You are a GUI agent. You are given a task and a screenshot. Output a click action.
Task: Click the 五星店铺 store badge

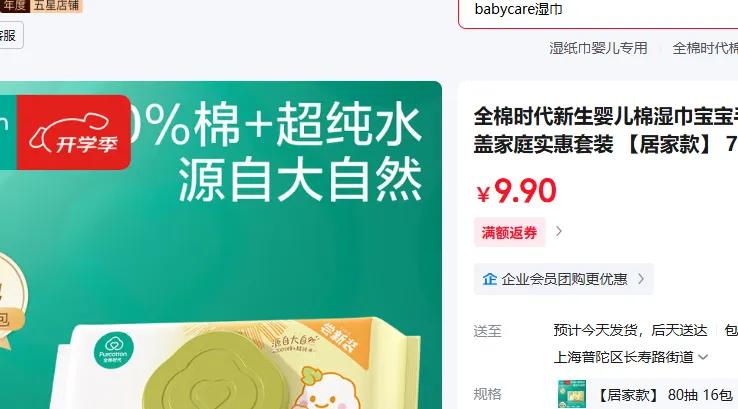pyautogui.click(x=56, y=6)
